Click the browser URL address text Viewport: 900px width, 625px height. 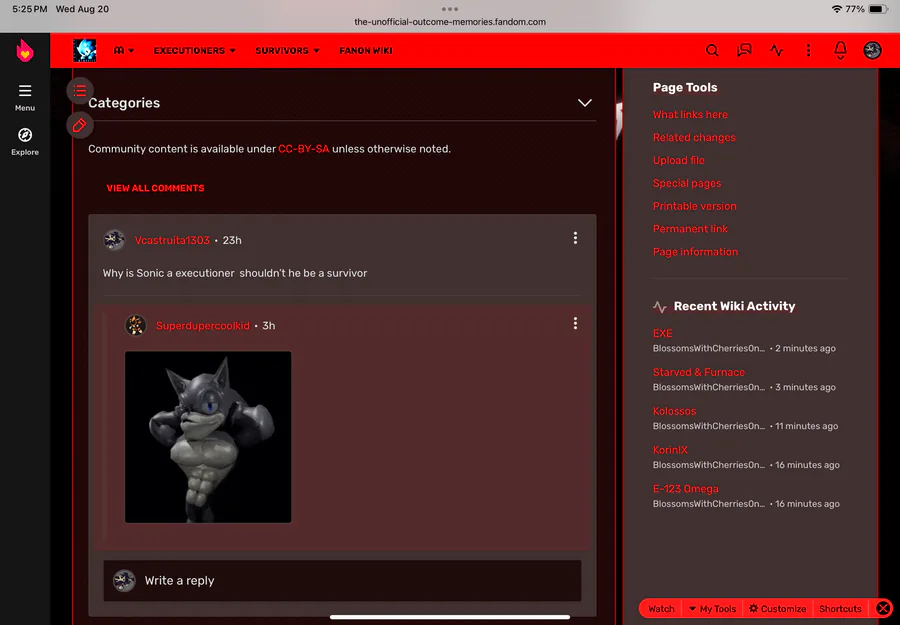(450, 22)
